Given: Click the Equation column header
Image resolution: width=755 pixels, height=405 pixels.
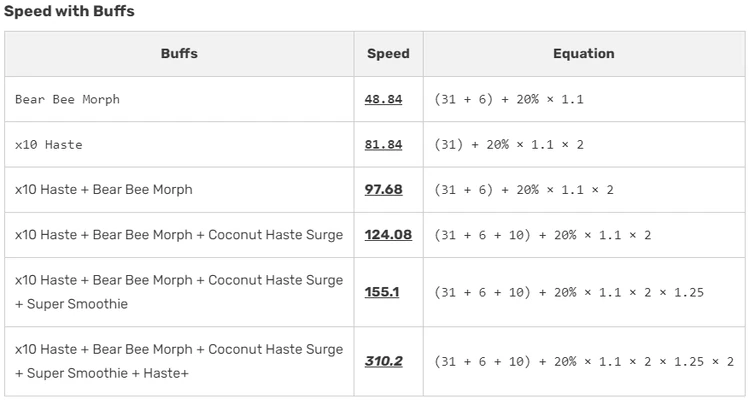Looking at the screenshot, I should pyautogui.click(x=583, y=54).
